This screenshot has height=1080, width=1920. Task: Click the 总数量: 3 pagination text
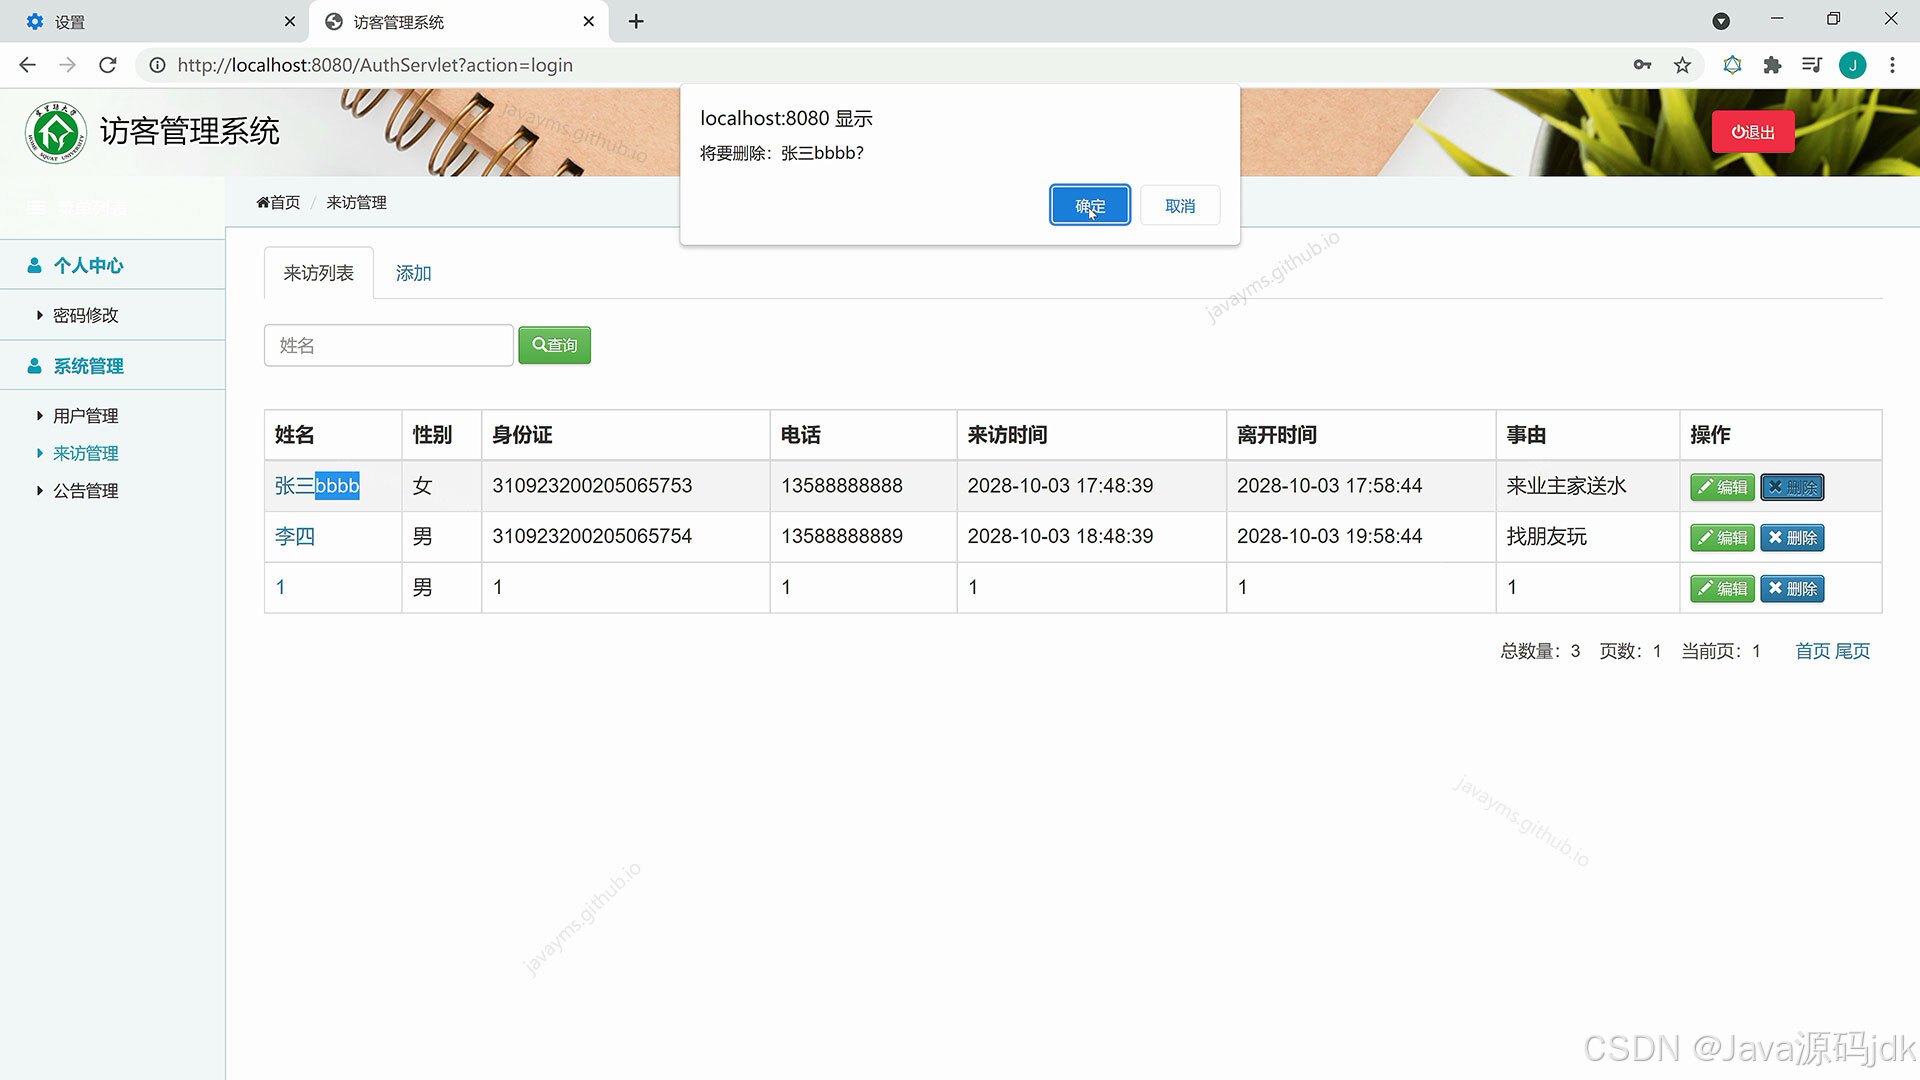point(1540,651)
